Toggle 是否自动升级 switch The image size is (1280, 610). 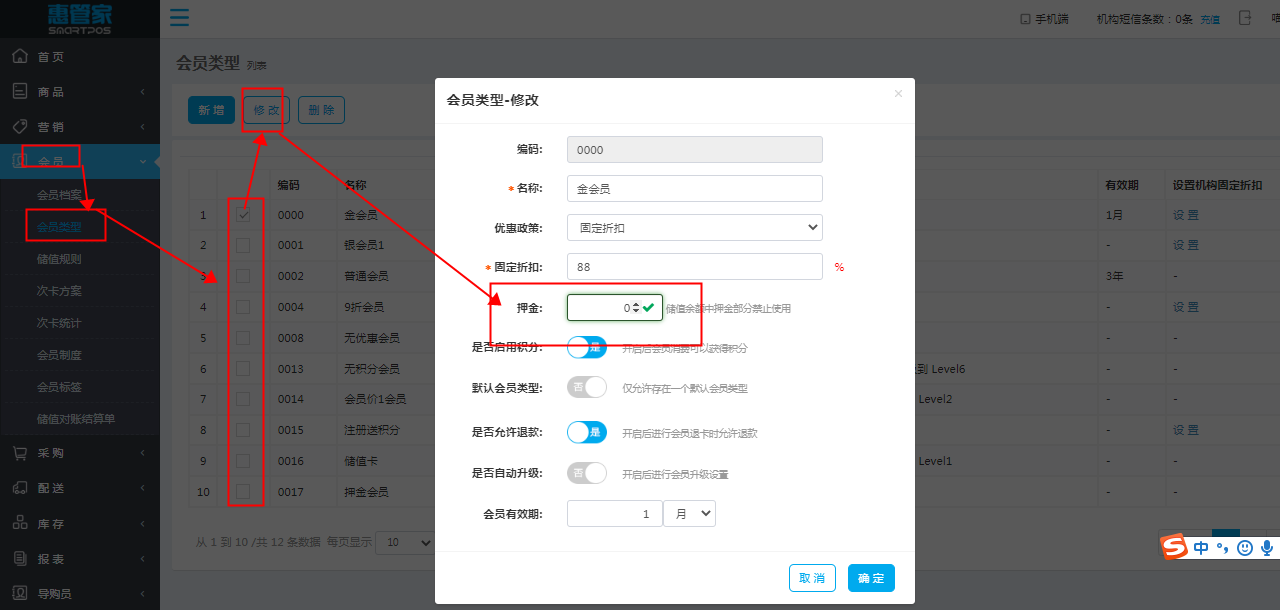click(587, 472)
